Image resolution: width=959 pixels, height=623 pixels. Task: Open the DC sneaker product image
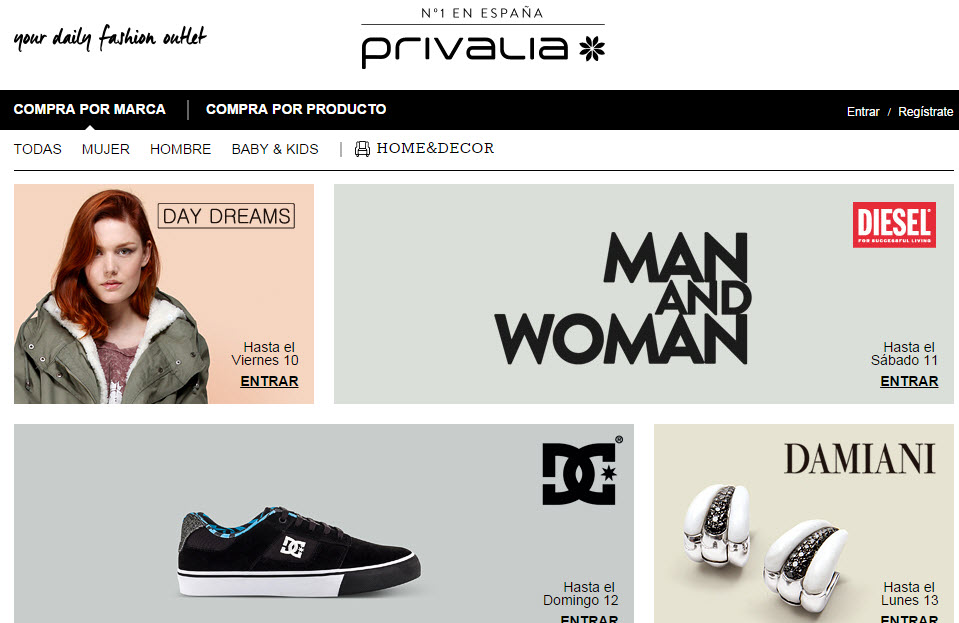(x=299, y=551)
